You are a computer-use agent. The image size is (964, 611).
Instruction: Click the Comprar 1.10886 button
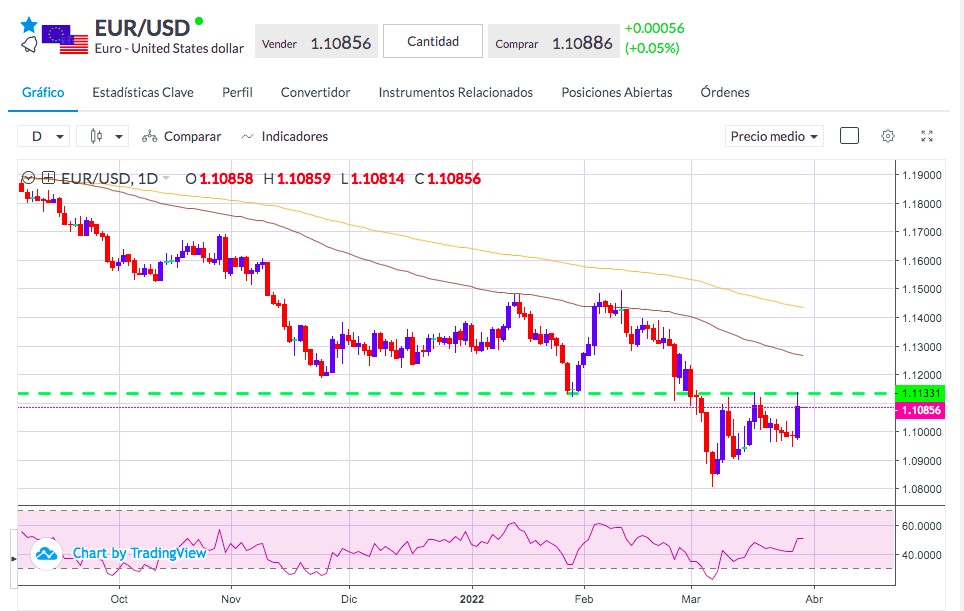click(553, 42)
